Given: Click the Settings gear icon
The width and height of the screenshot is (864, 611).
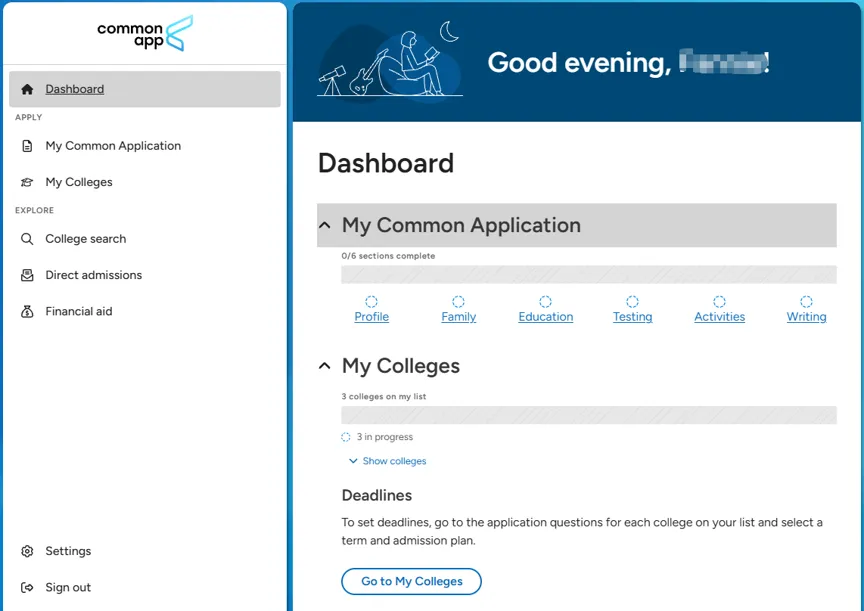Looking at the screenshot, I should pos(27,551).
